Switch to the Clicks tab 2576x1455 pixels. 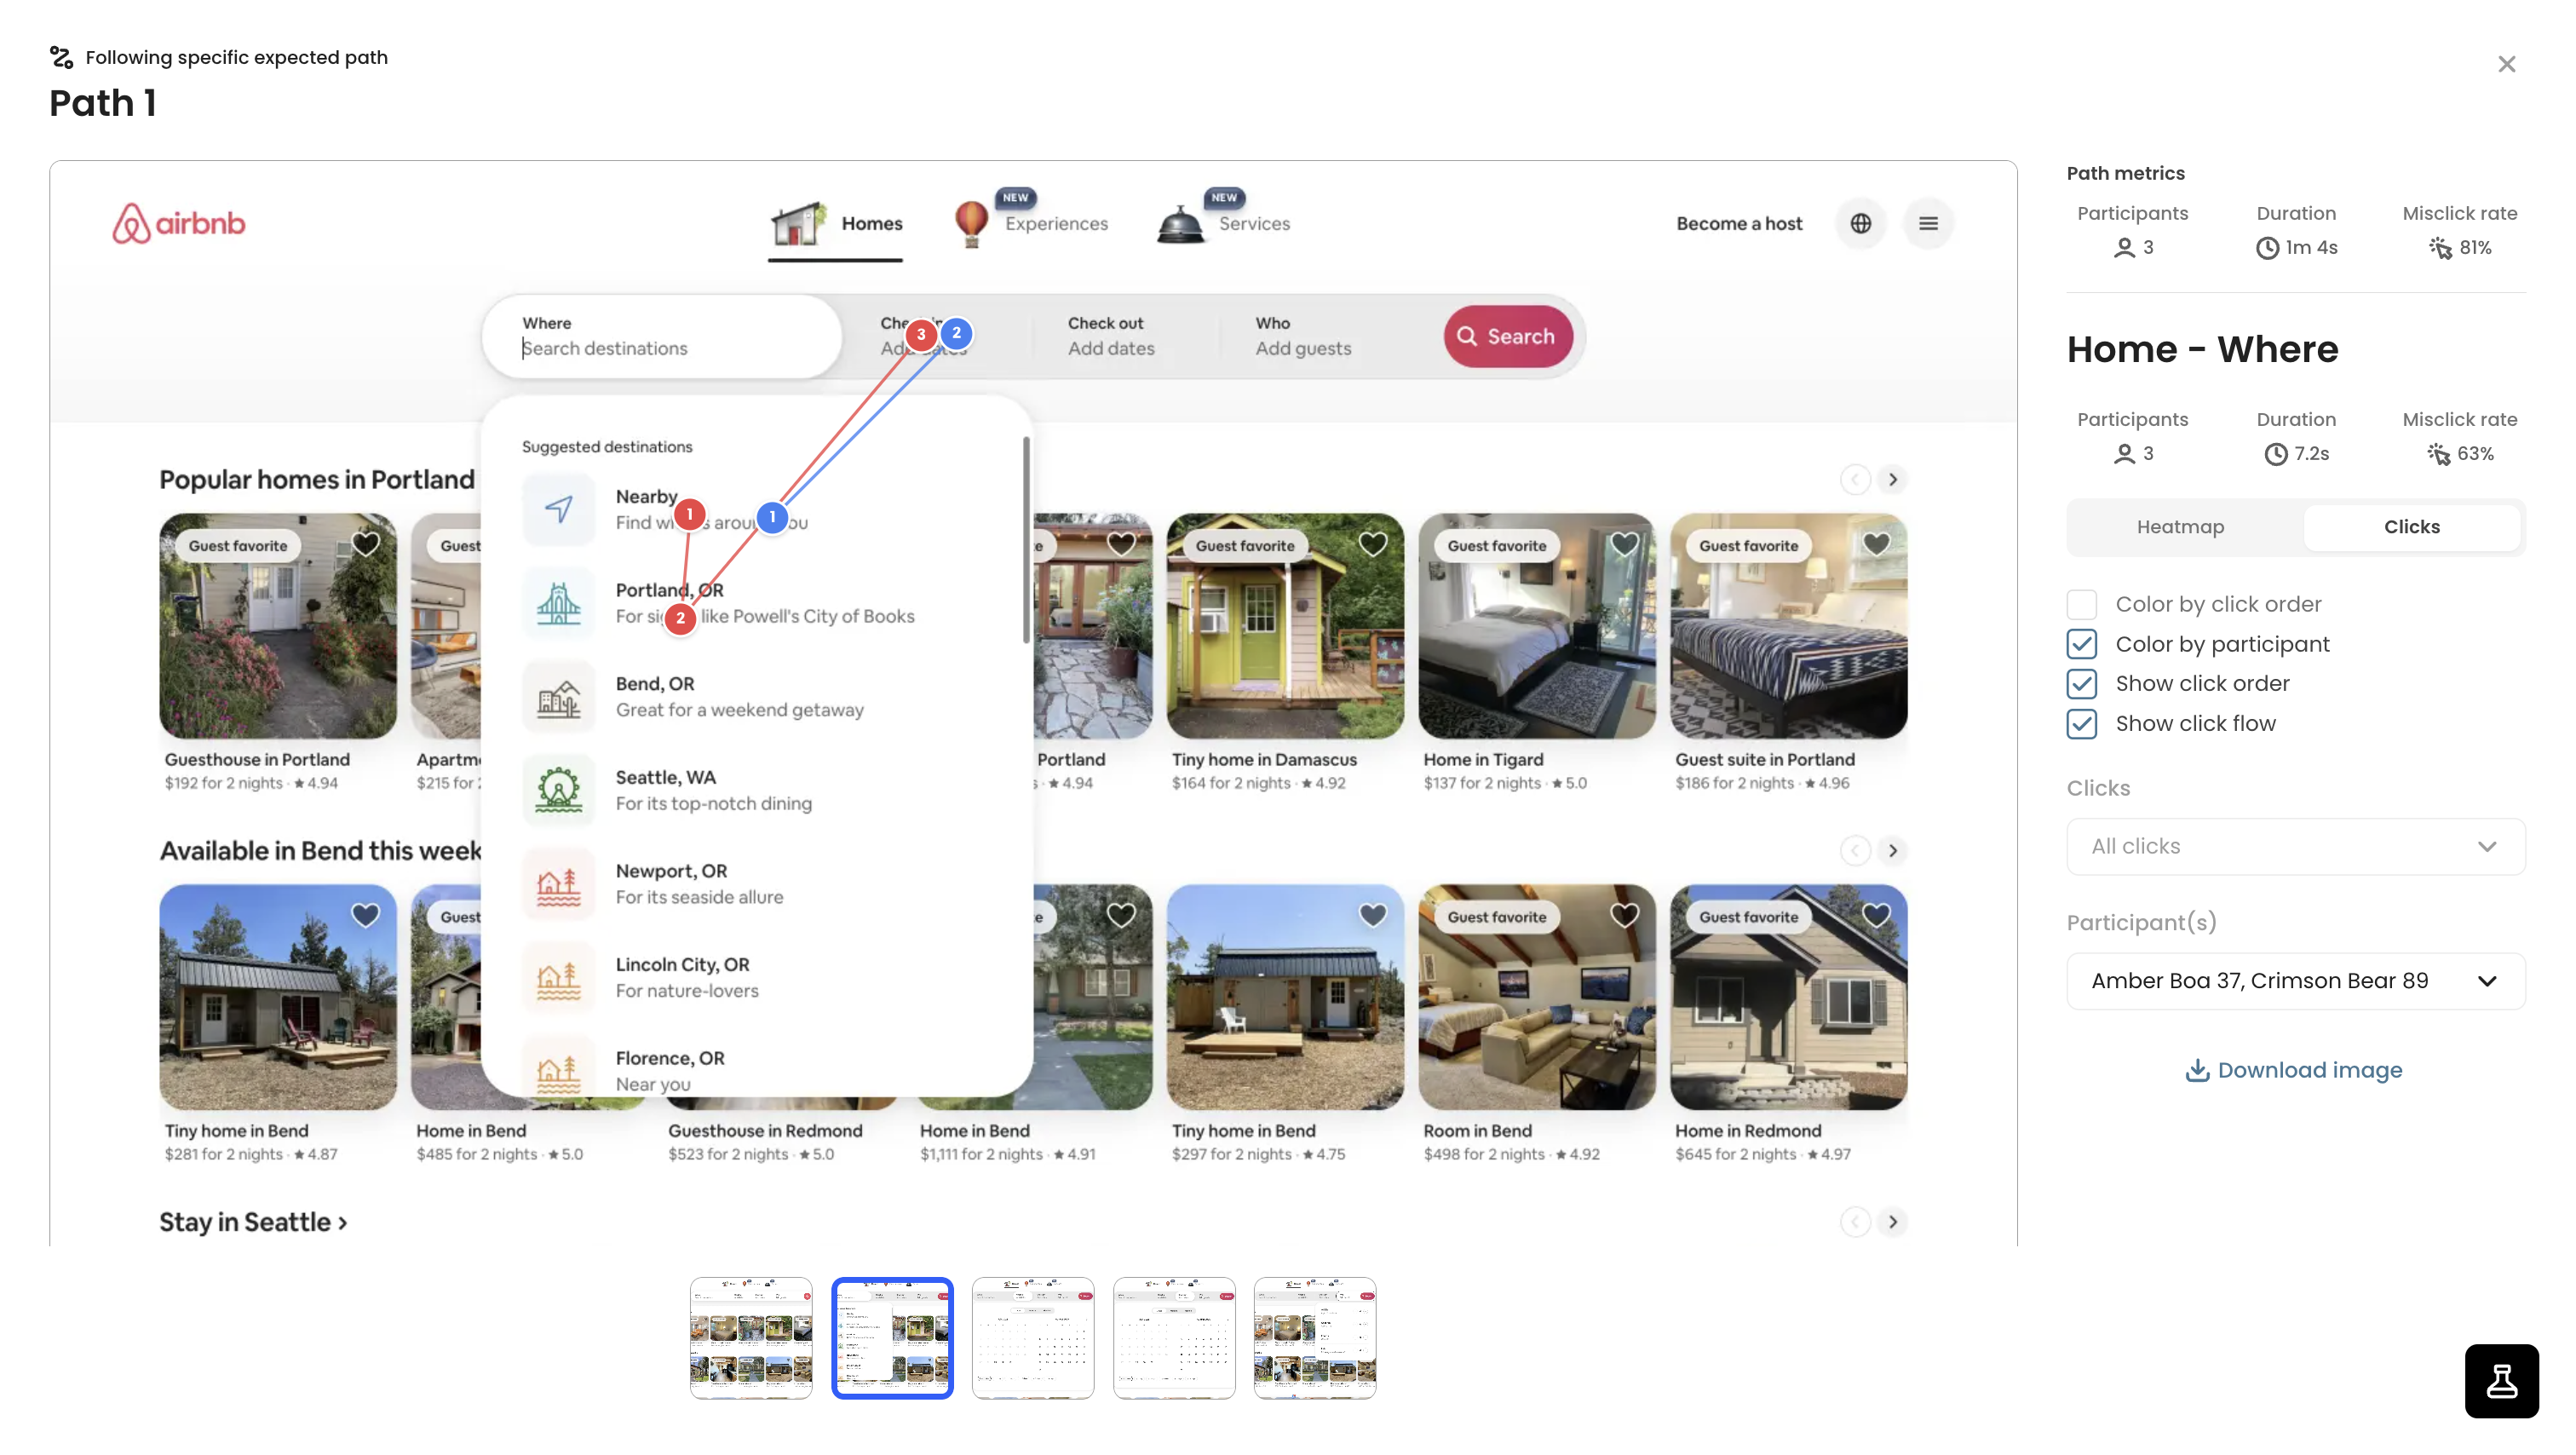click(2411, 527)
